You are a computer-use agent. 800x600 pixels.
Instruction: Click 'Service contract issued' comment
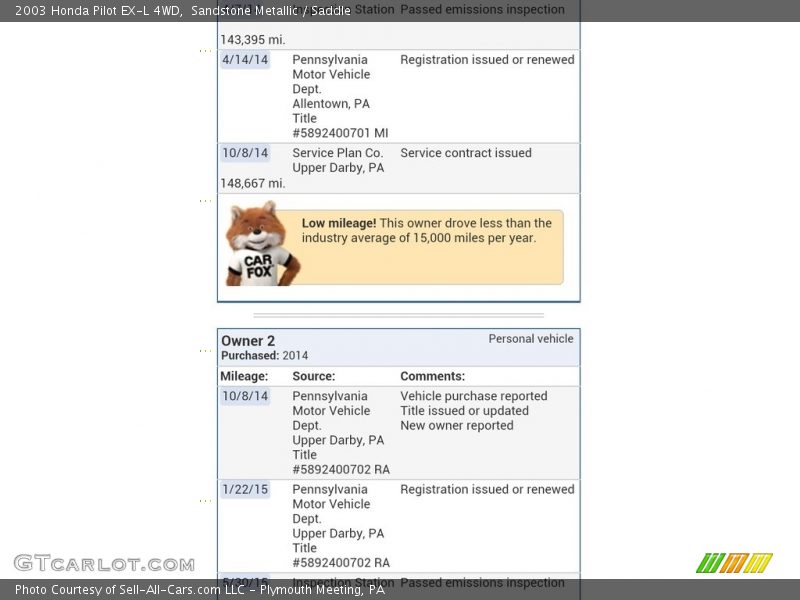(466, 153)
